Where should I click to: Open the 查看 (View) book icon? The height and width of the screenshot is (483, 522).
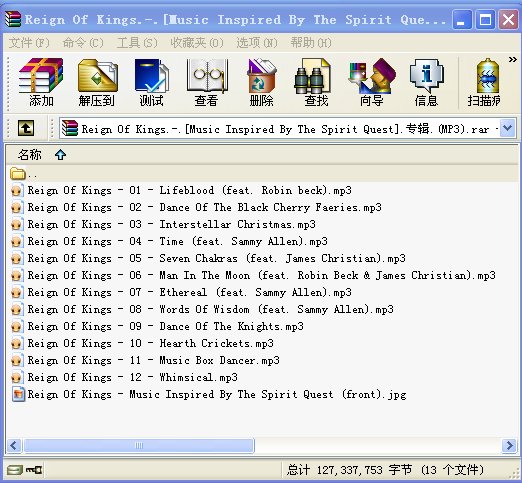207,83
